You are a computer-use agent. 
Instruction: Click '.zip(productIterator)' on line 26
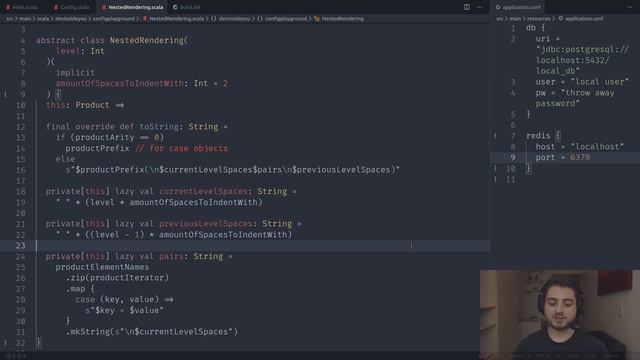[117, 278]
